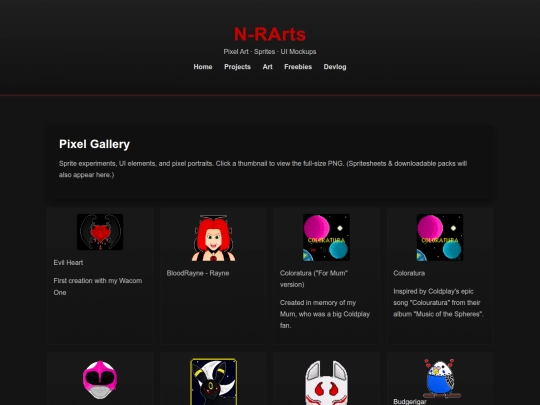Click the 'Budgerigar' caption

410,402
